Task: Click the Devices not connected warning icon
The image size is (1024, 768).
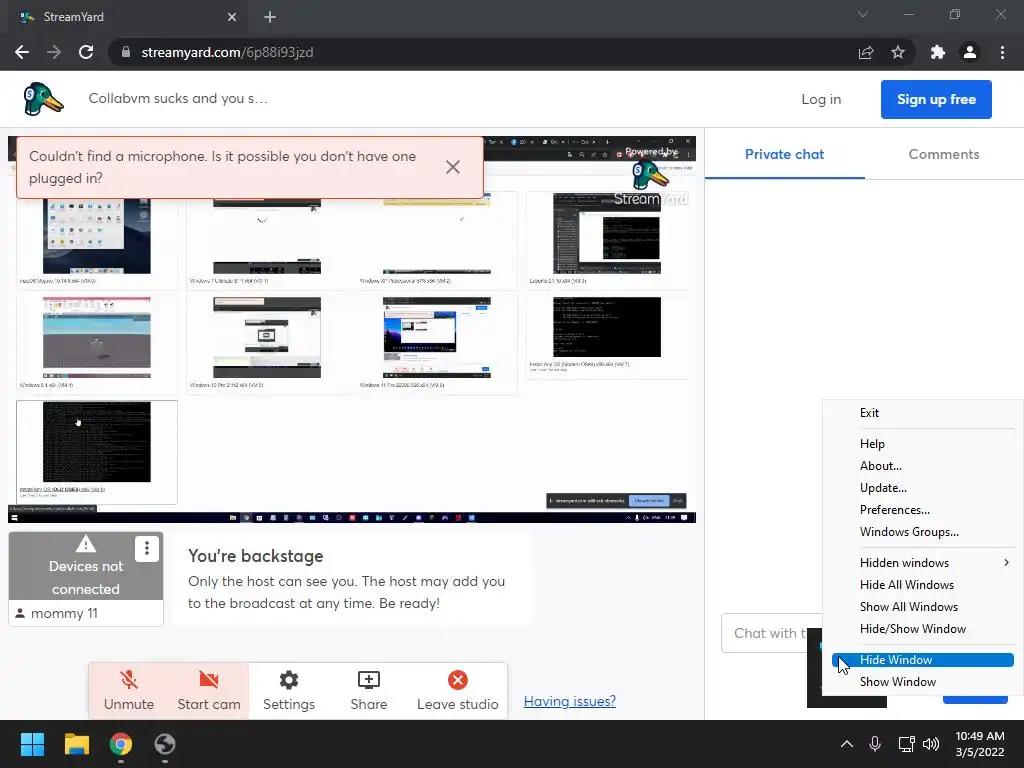Action: point(86,543)
